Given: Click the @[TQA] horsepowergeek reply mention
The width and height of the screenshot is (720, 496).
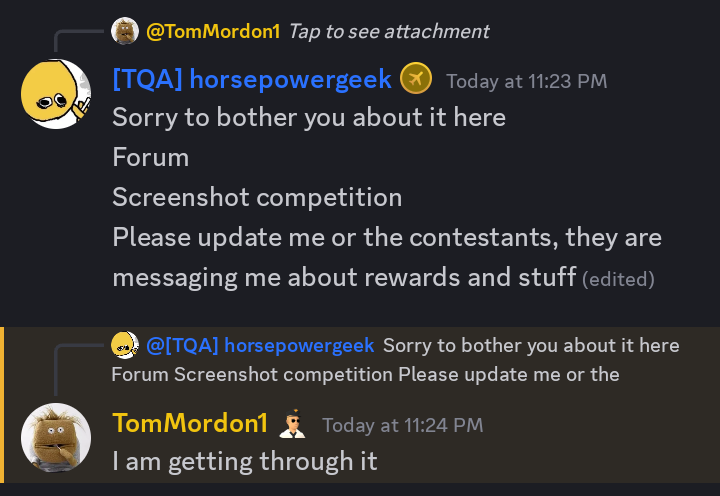Looking at the screenshot, I should click(260, 345).
